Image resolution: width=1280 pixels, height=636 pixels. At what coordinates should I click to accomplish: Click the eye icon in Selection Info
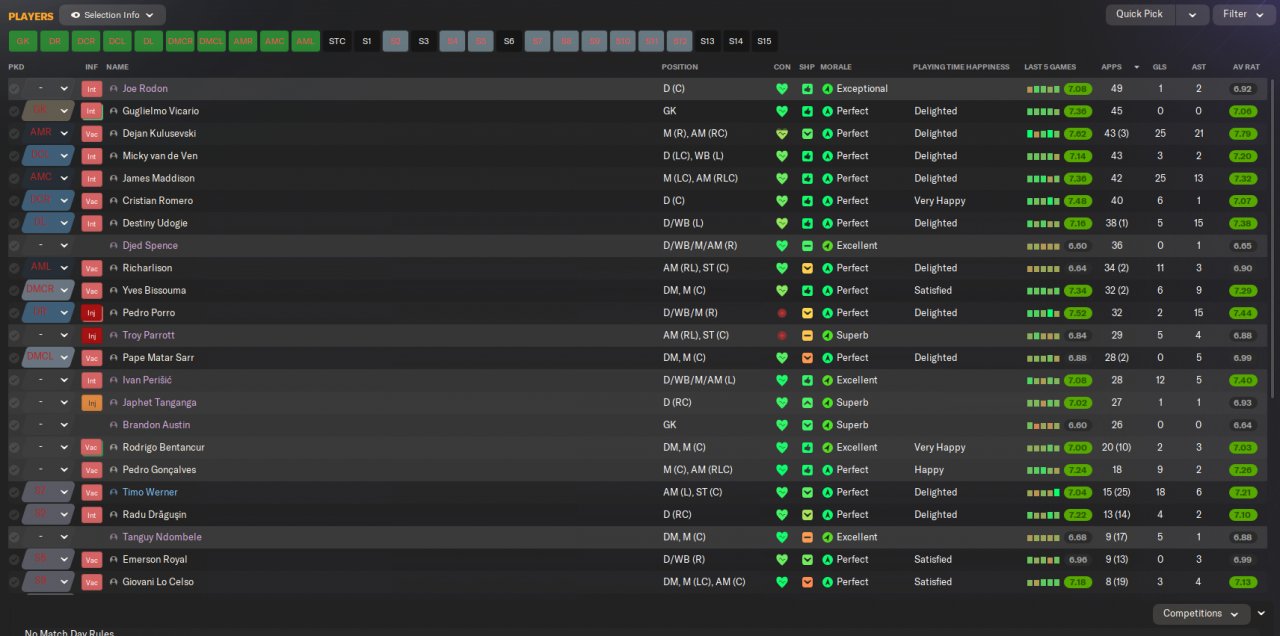[x=75, y=15]
